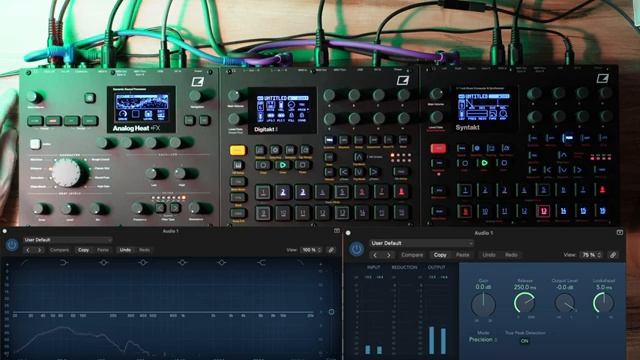
Task: Go to next preset in Limiter window
Action: (389, 255)
